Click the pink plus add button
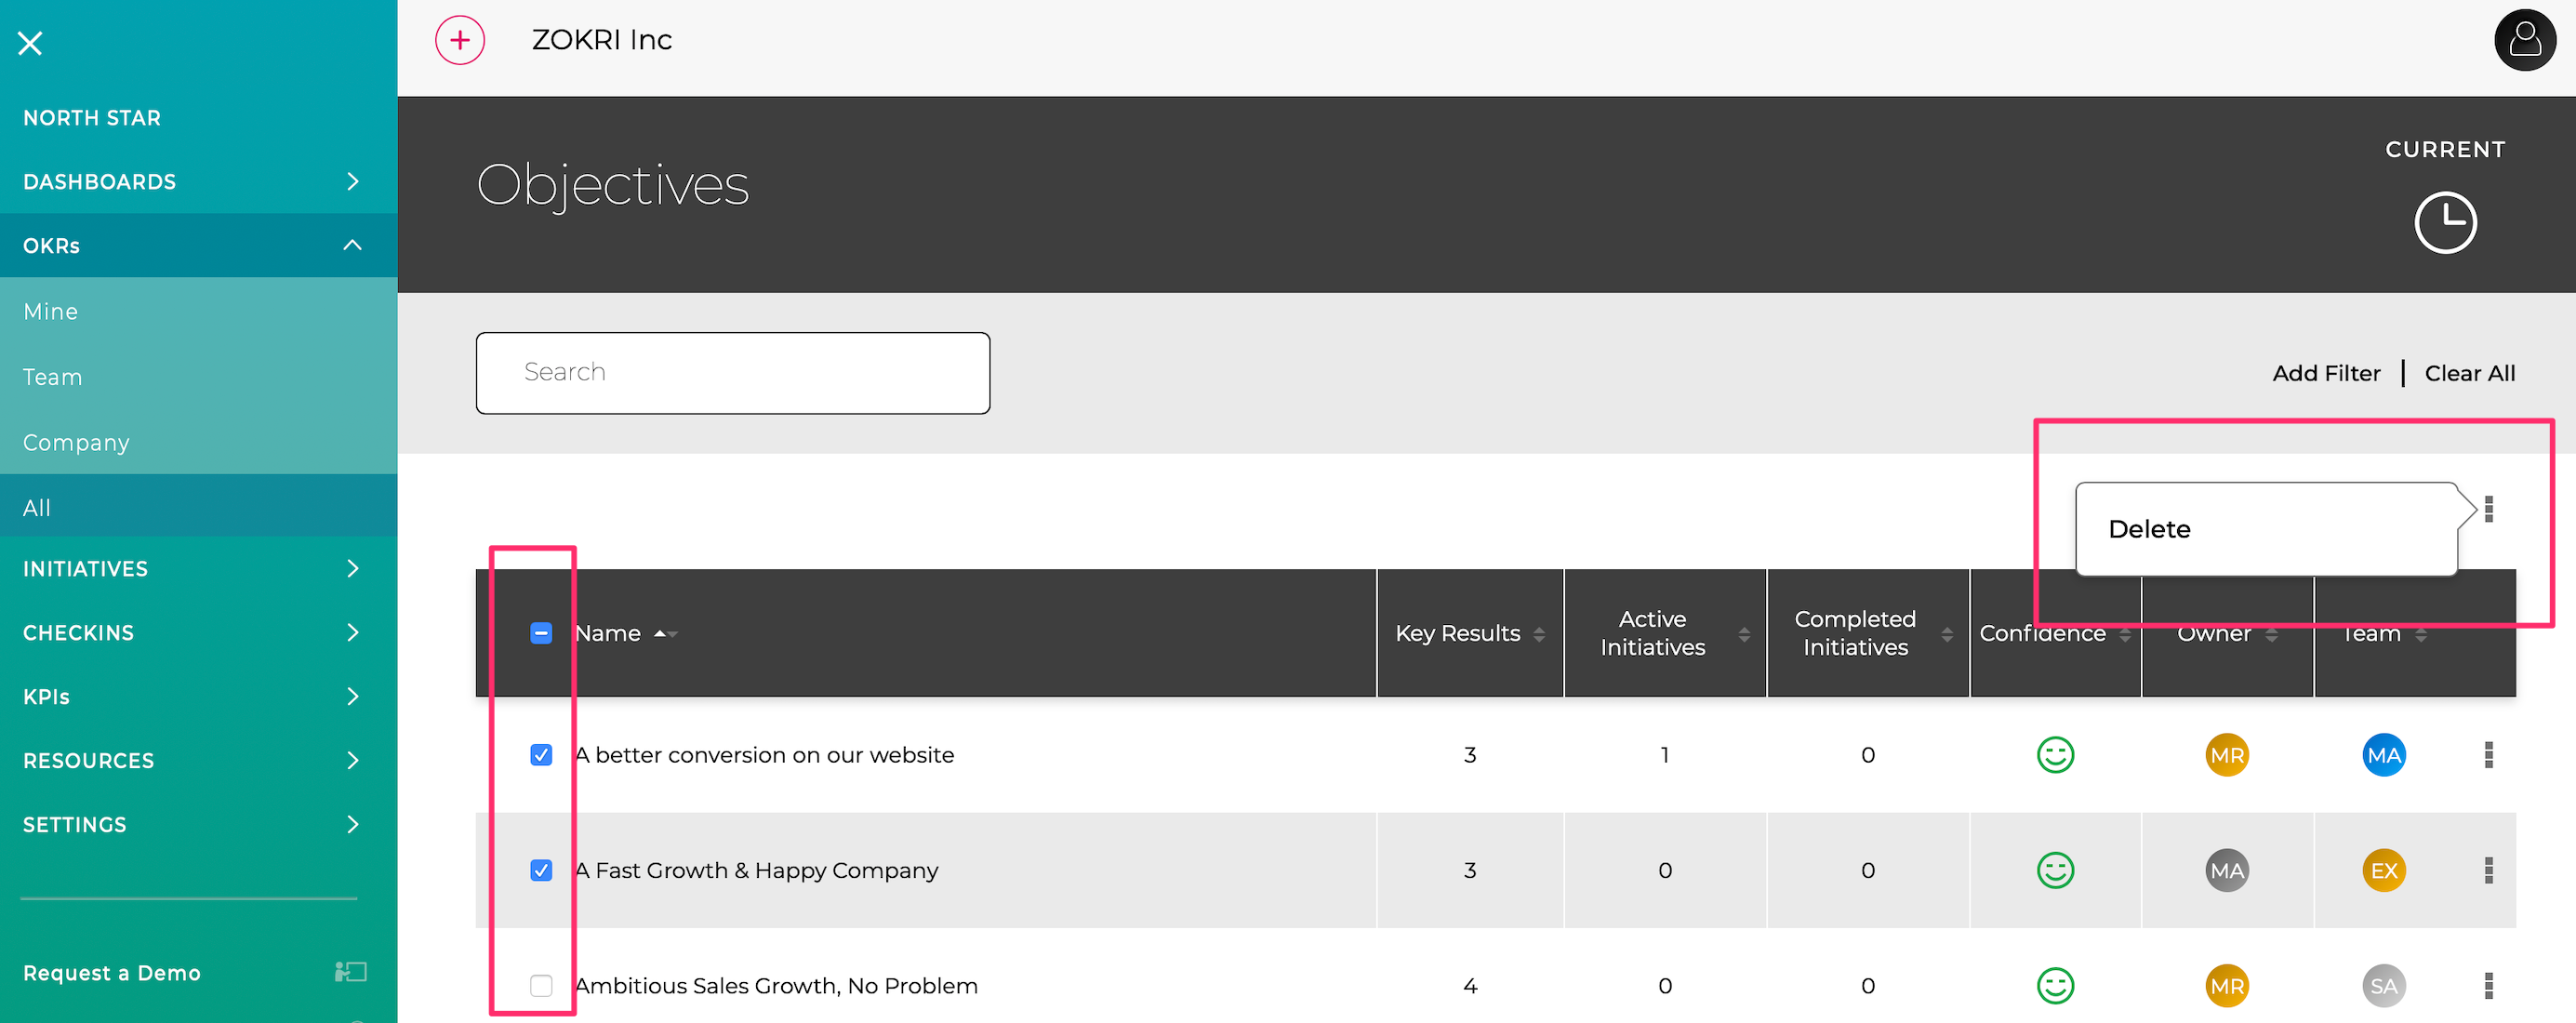Screen dimensions: 2576x1023 pyautogui.click(x=460, y=40)
